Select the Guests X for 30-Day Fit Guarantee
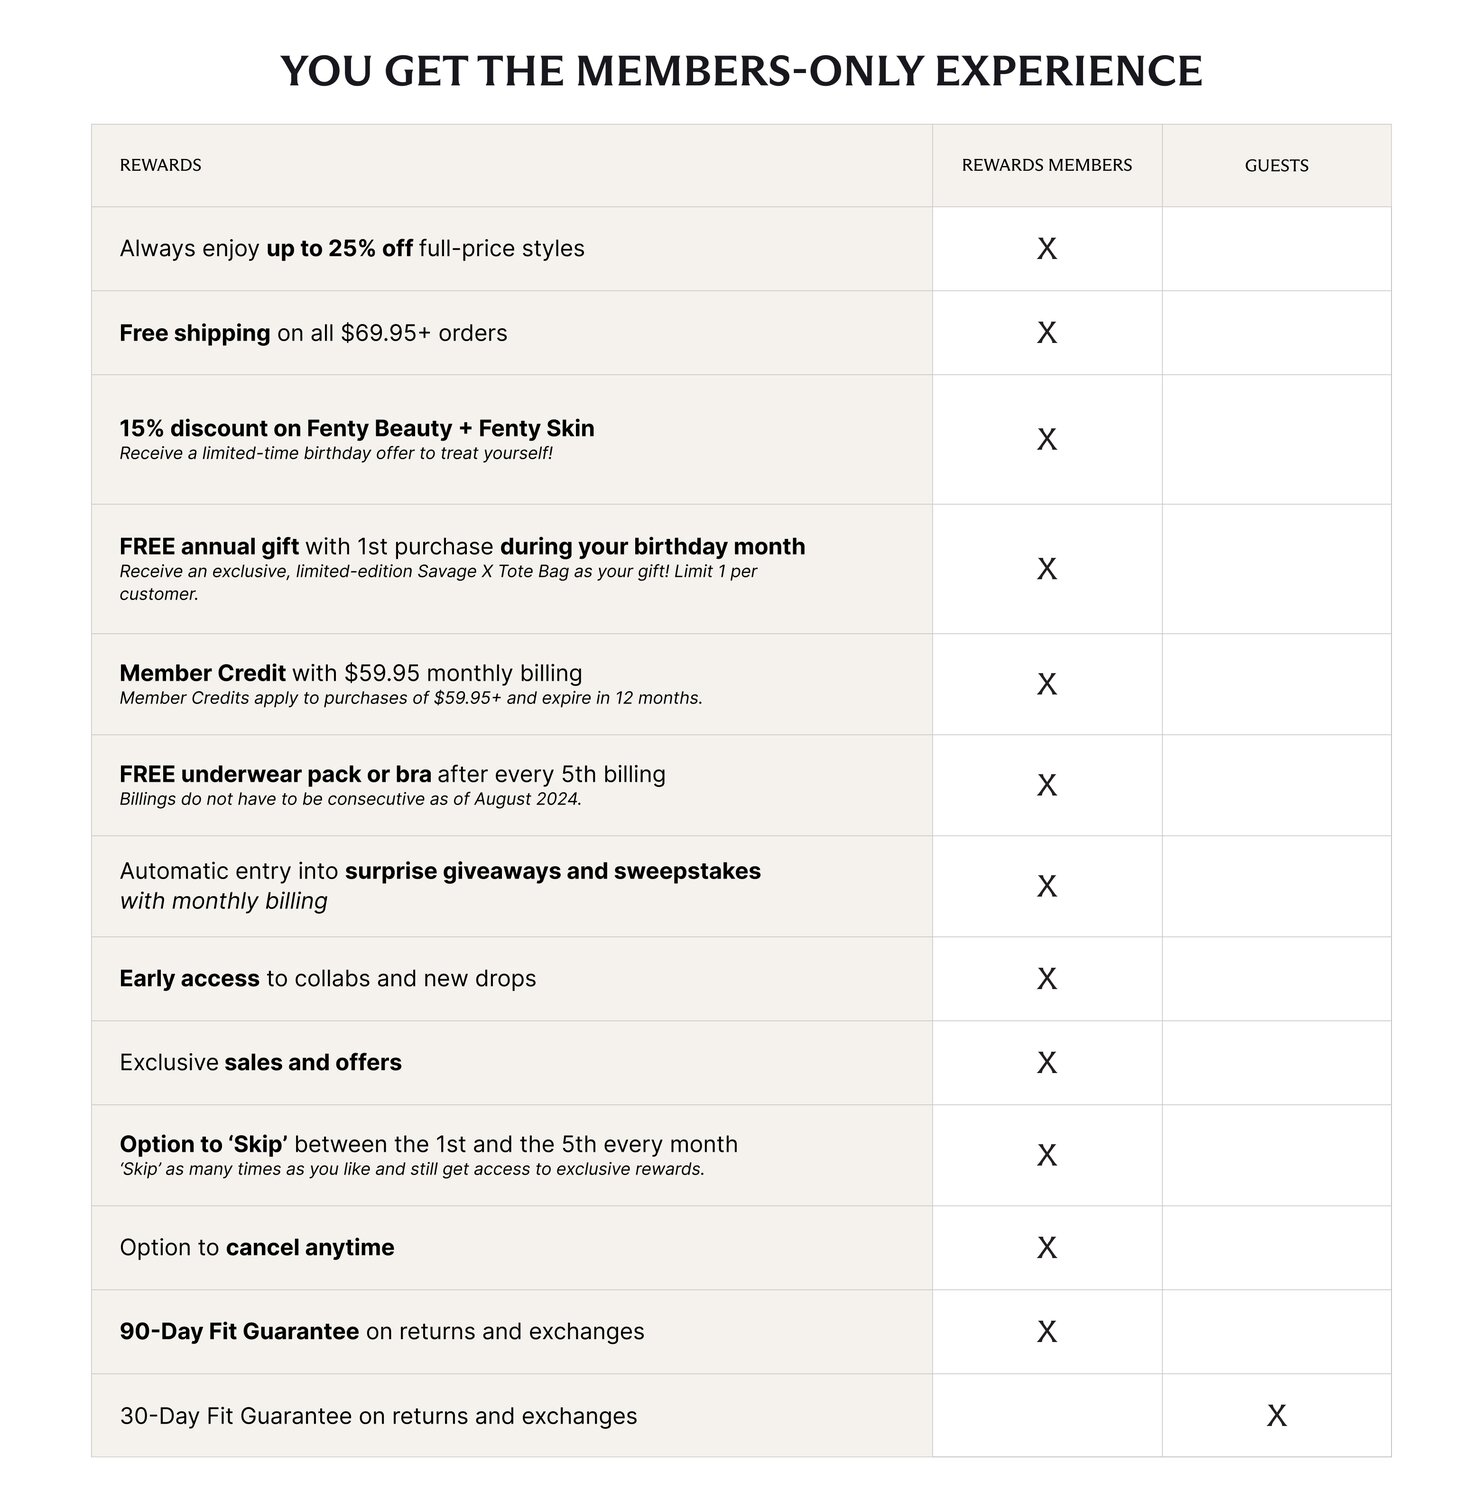This screenshot has height=1500, width=1483. click(1276, 1415)
